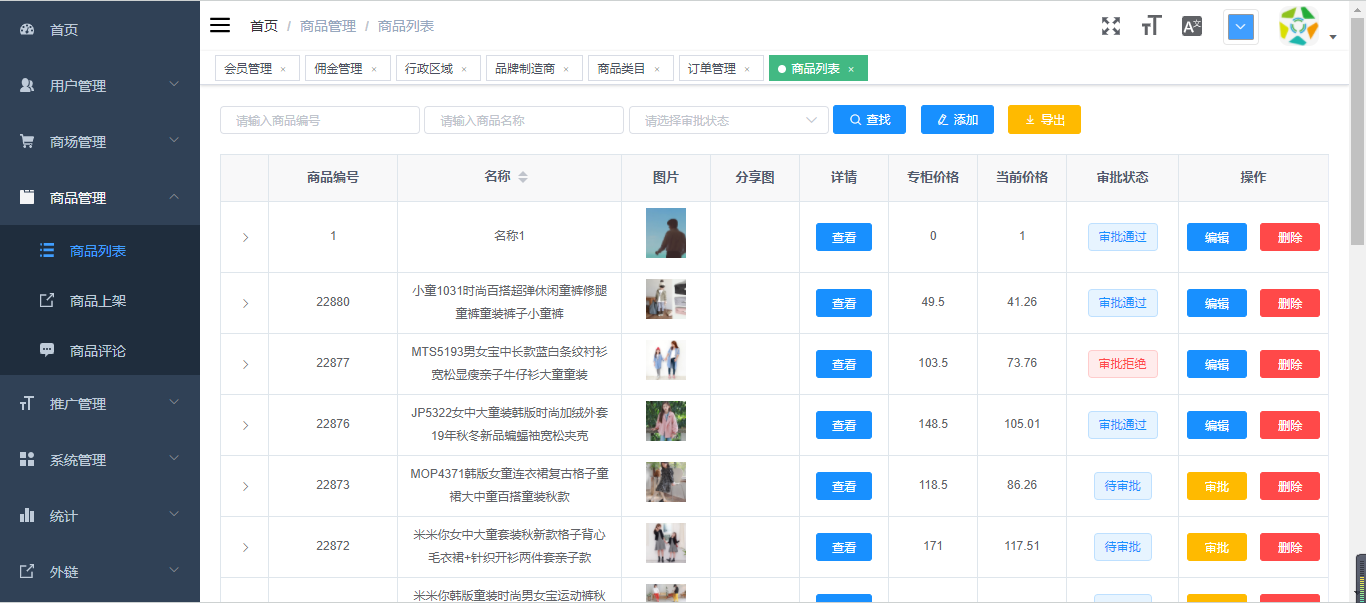The image size is (1366, 603).
Task: Click the comment icon beside 商品评论
Action: point(47,350)
